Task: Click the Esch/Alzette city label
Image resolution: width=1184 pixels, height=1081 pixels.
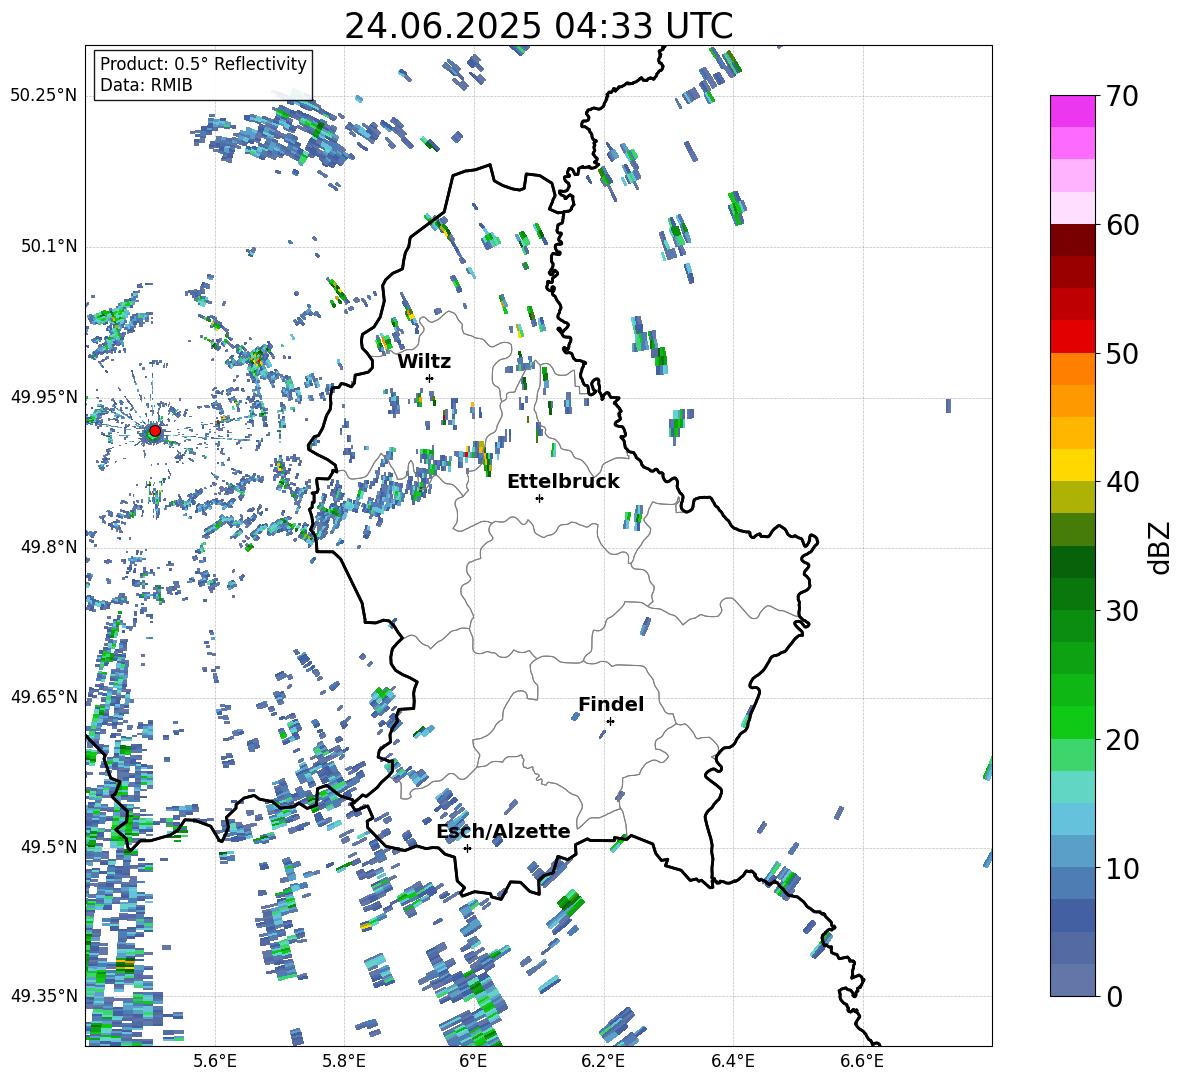Action: tap(503, 831)
